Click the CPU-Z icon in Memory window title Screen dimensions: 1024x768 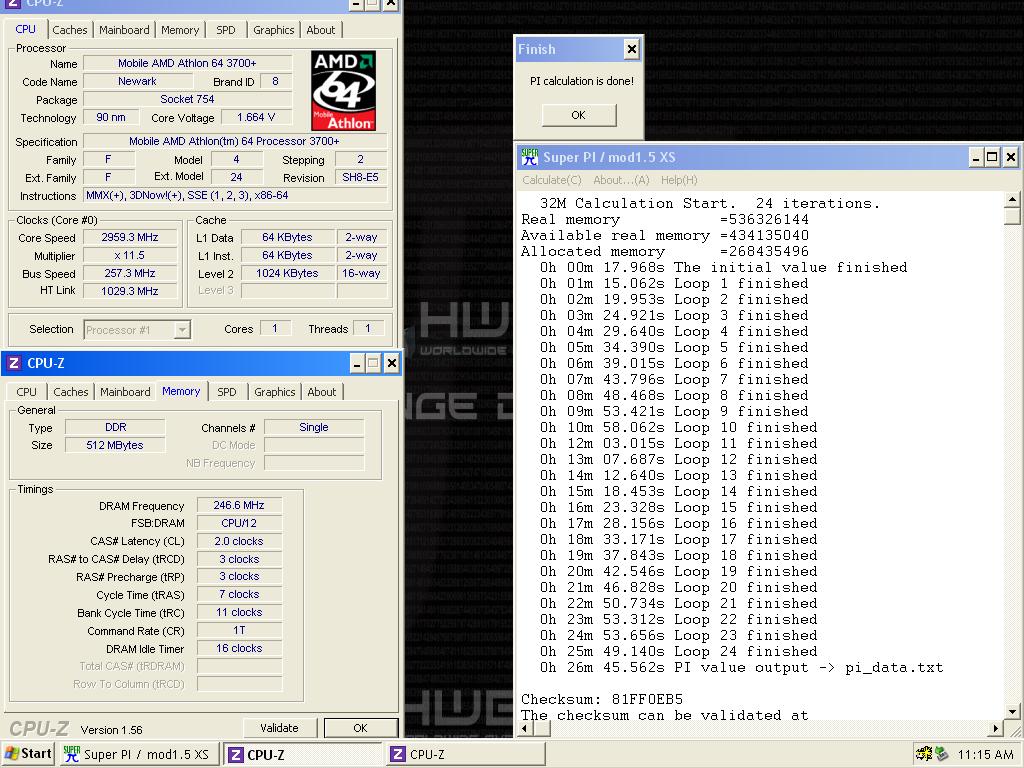(x=13, y=363)
